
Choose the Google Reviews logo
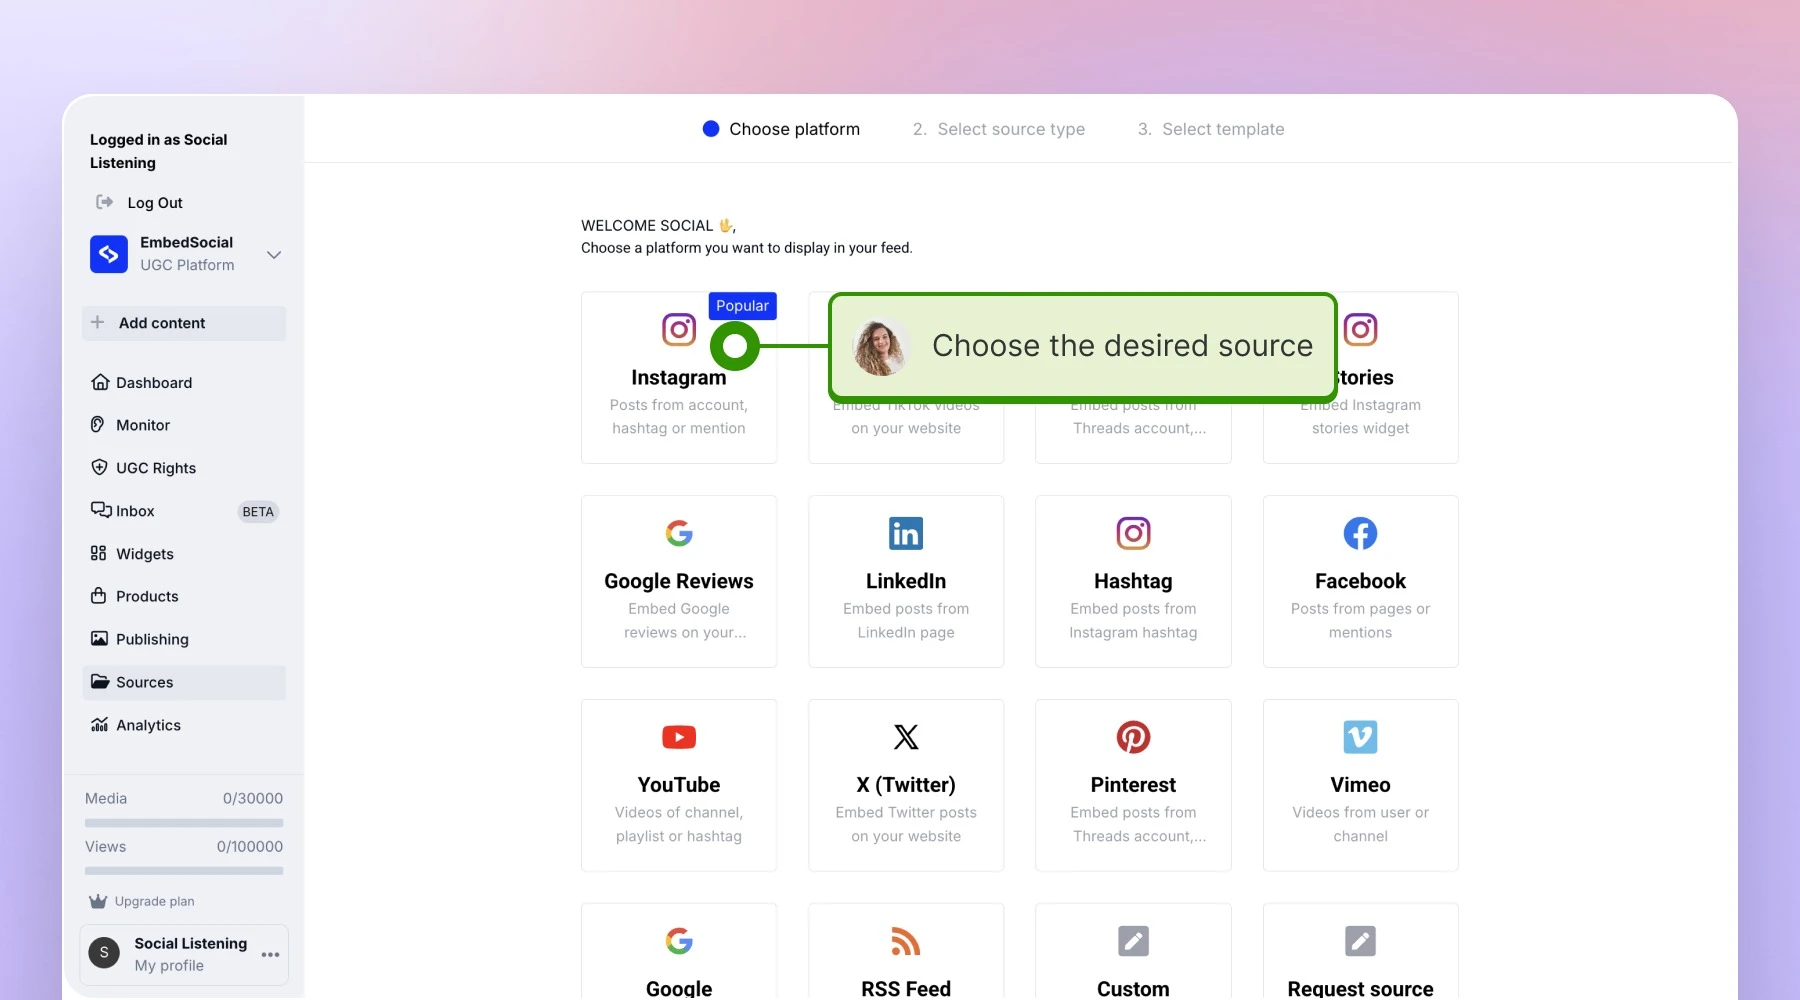pos(679,533)
